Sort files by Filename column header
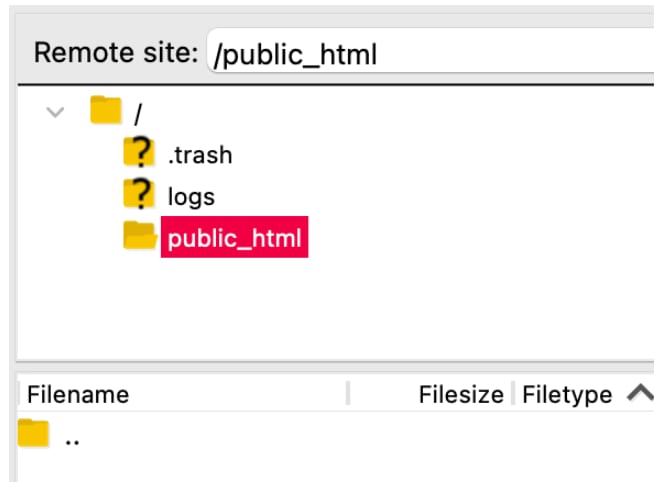 78,394
